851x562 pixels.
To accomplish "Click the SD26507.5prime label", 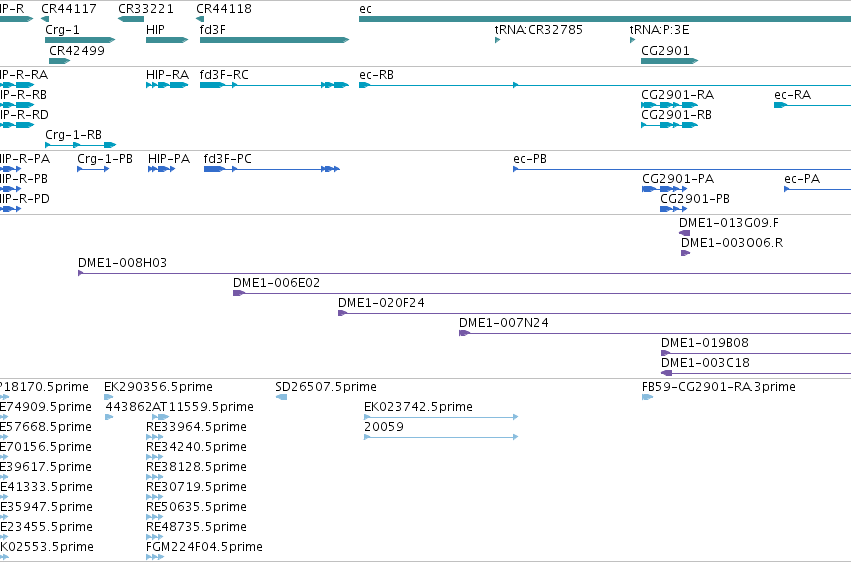I will coord(326,387).
